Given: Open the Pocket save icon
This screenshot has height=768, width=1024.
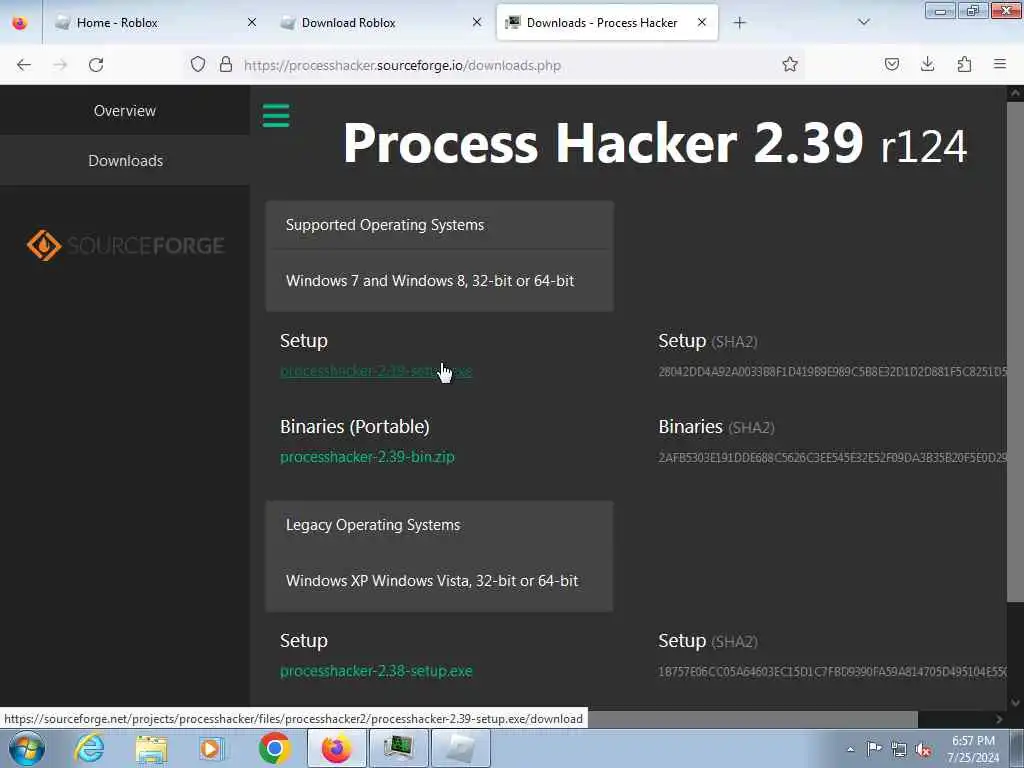Looking at the screenshot, I should click(891, 64).
